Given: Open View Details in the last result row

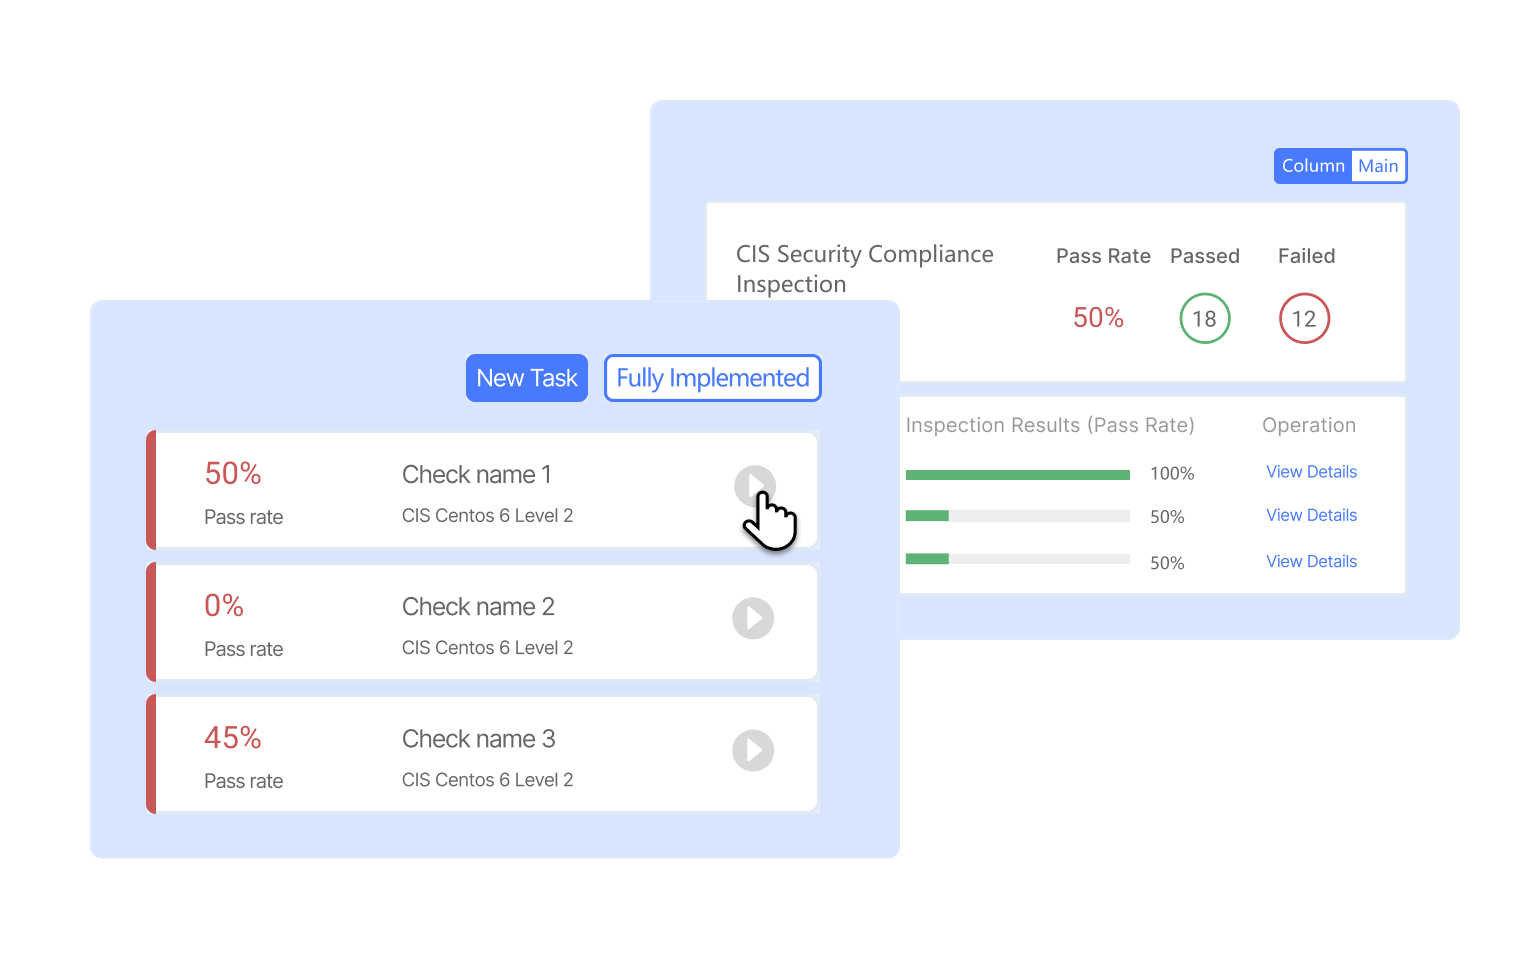Looking at the screenshot, I should (x=1311, y=561).
